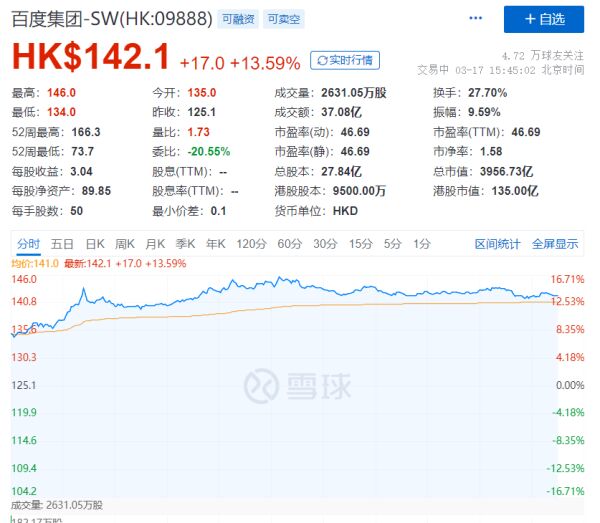Screen dimensions: 600x523
Task: Select the 1分 interval chart
Action: 422,243
